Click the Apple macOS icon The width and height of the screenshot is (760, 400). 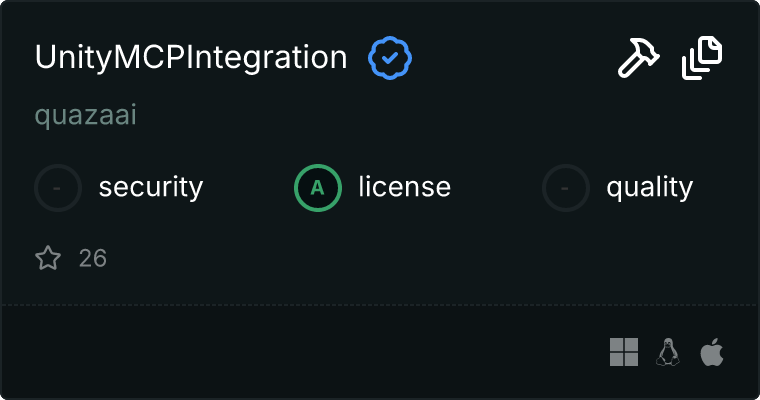coord(712,352)
